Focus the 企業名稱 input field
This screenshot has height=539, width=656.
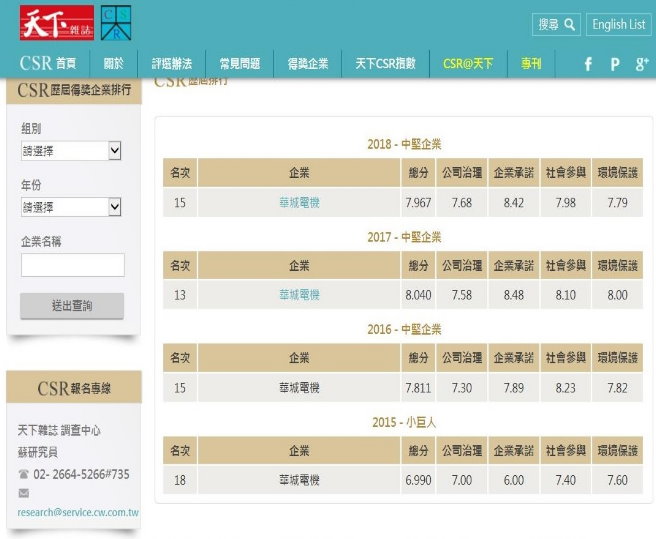point(73,264)
